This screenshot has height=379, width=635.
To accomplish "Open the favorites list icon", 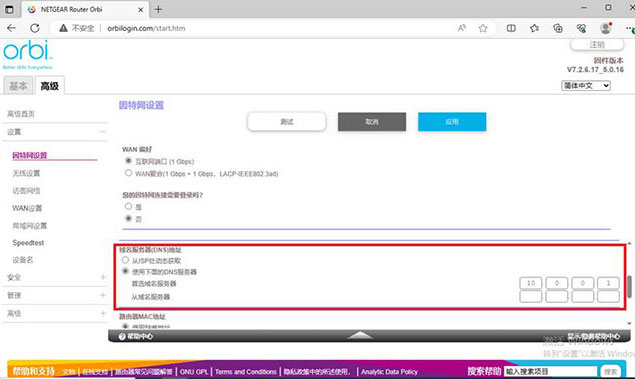I will click(535, 28).
